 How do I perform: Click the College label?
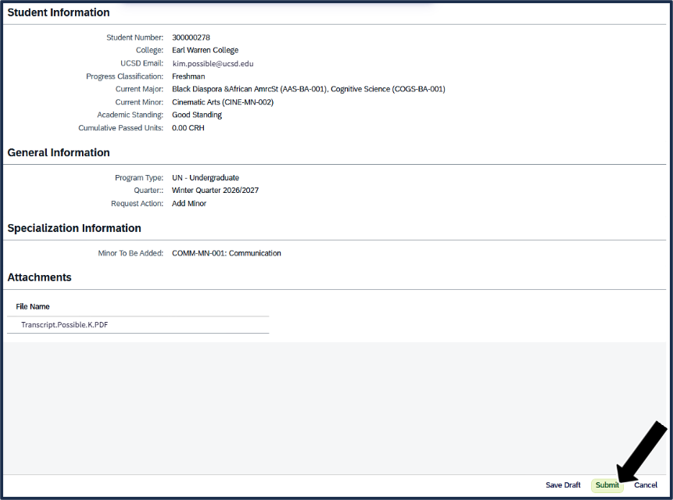click(x=149, y=50)
